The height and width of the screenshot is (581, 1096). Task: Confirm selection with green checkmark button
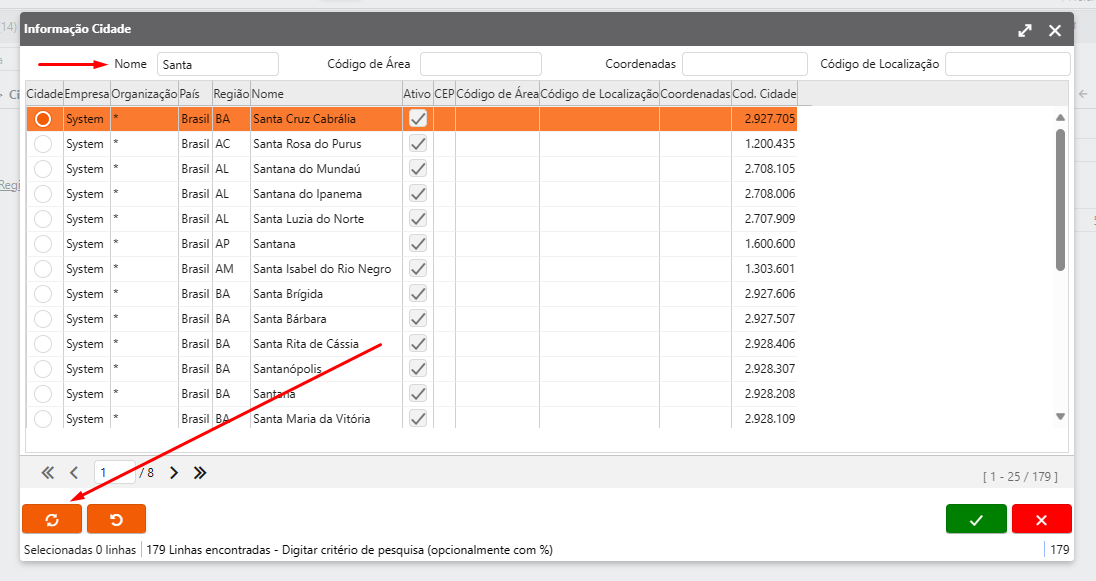(976, 519)
